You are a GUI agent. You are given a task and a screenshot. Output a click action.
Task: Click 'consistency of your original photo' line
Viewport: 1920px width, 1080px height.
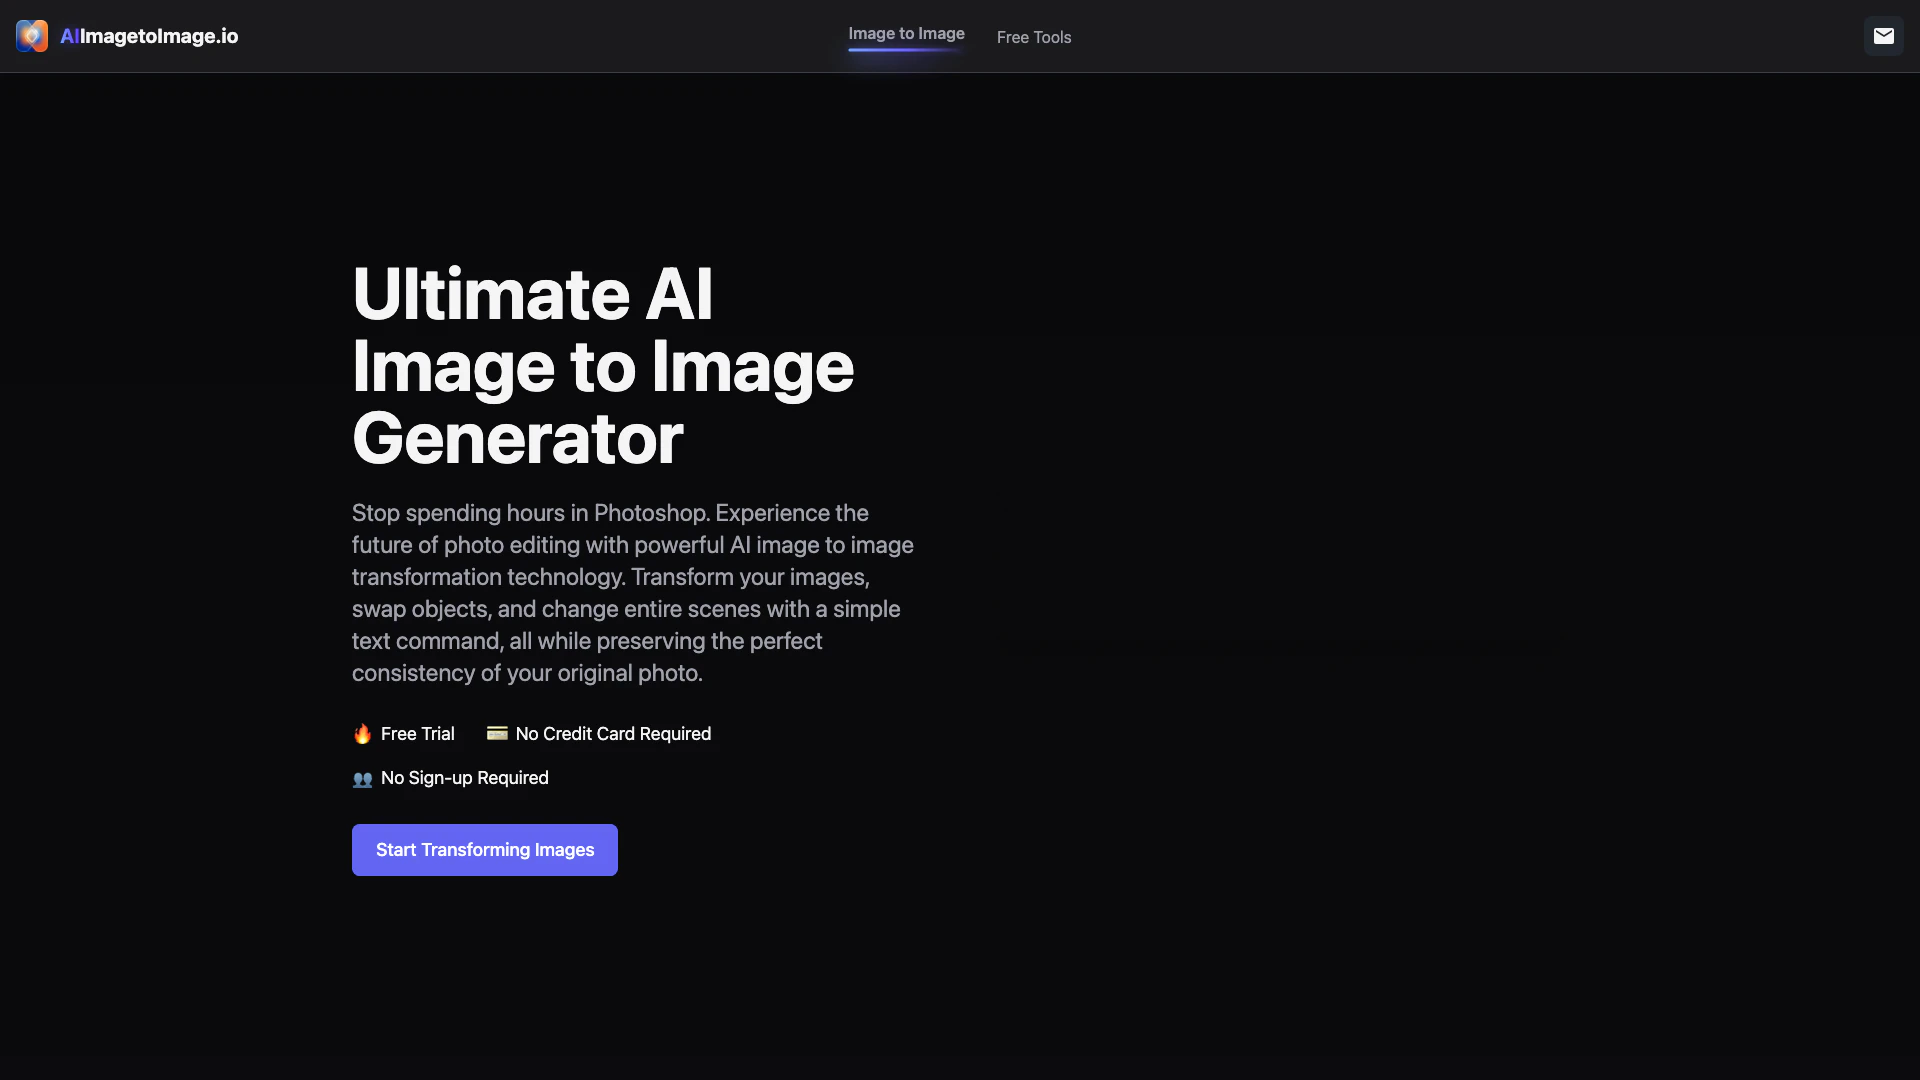point(527,673)
